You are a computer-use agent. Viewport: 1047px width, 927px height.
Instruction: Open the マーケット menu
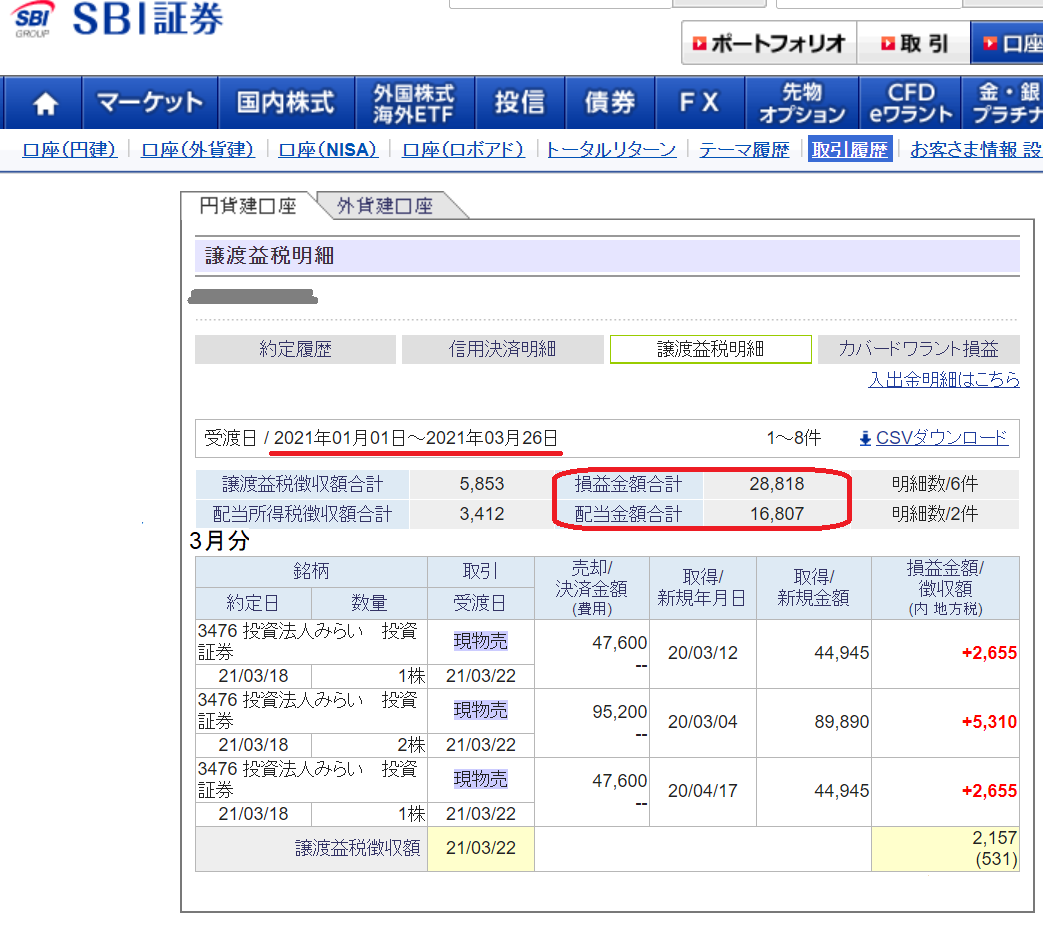click(150, 103)
